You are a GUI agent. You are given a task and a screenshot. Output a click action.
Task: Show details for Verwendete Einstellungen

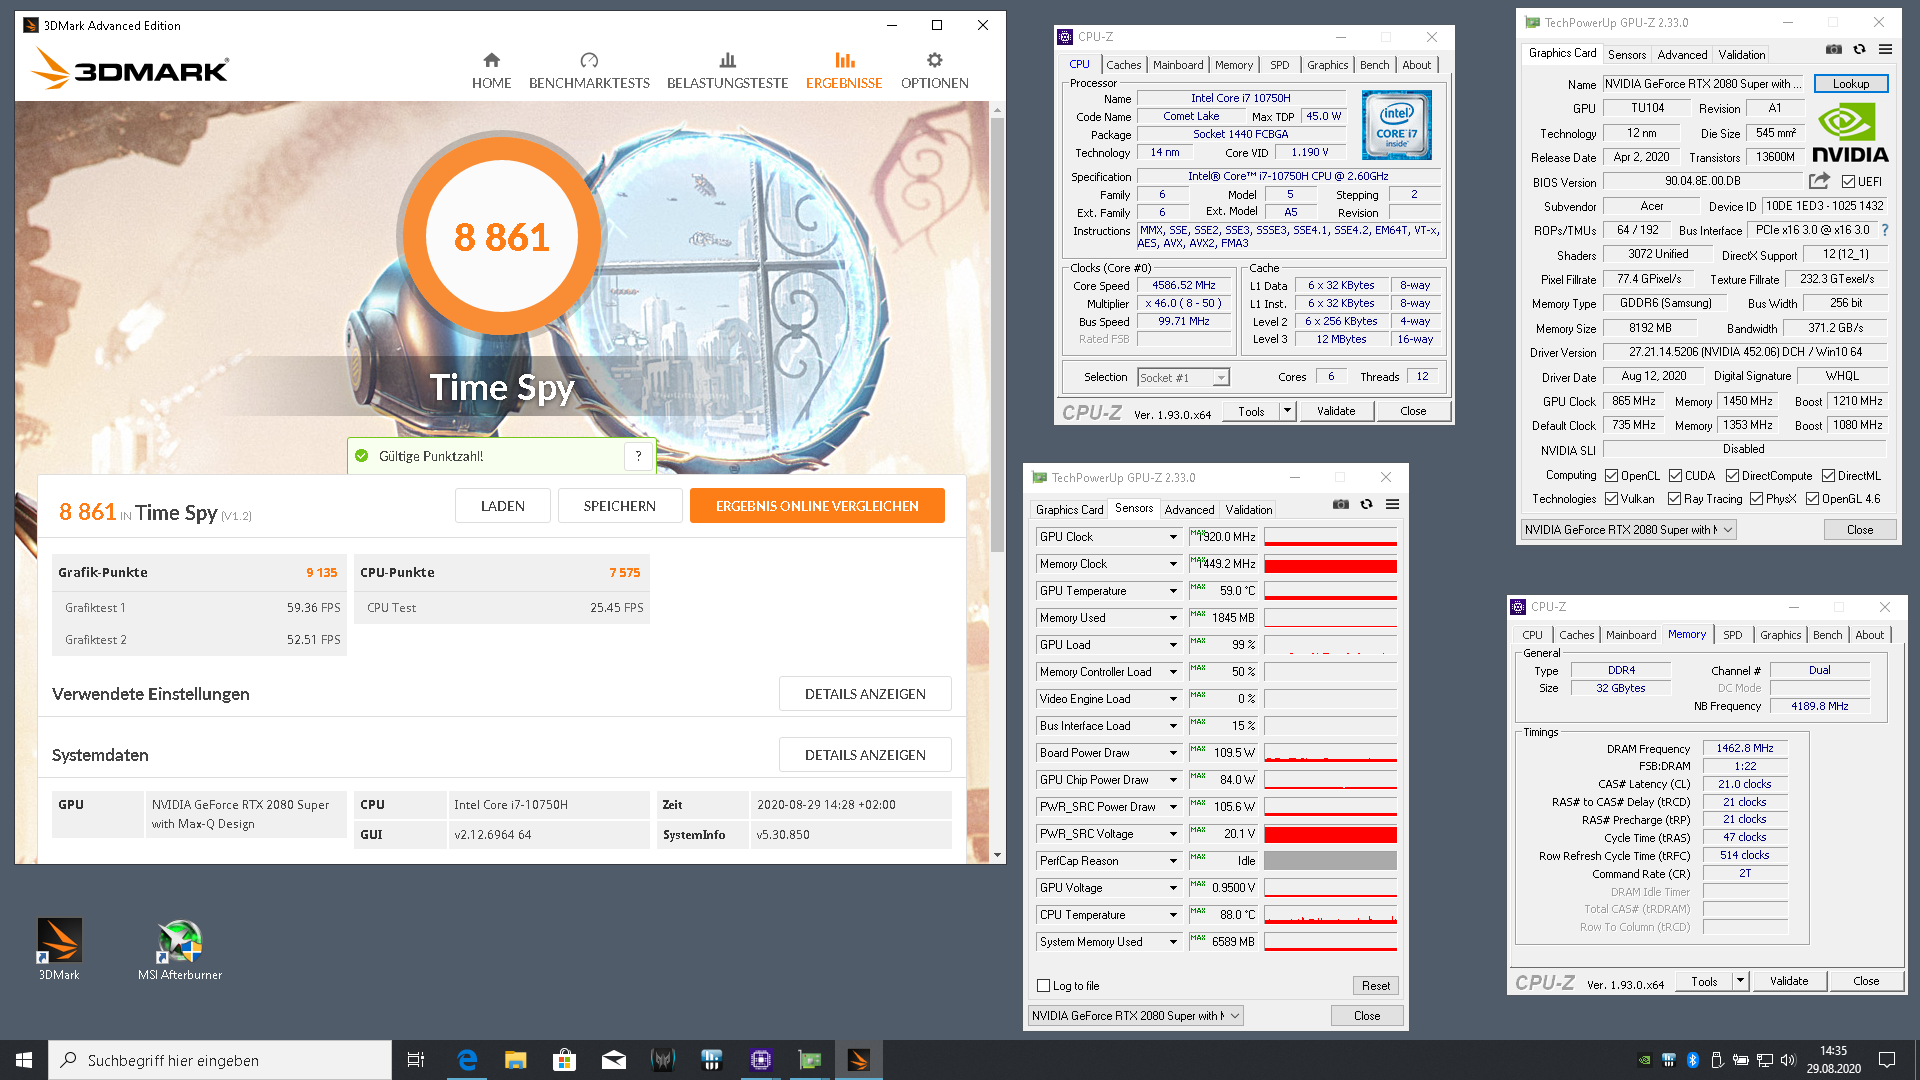click(865, 694)
